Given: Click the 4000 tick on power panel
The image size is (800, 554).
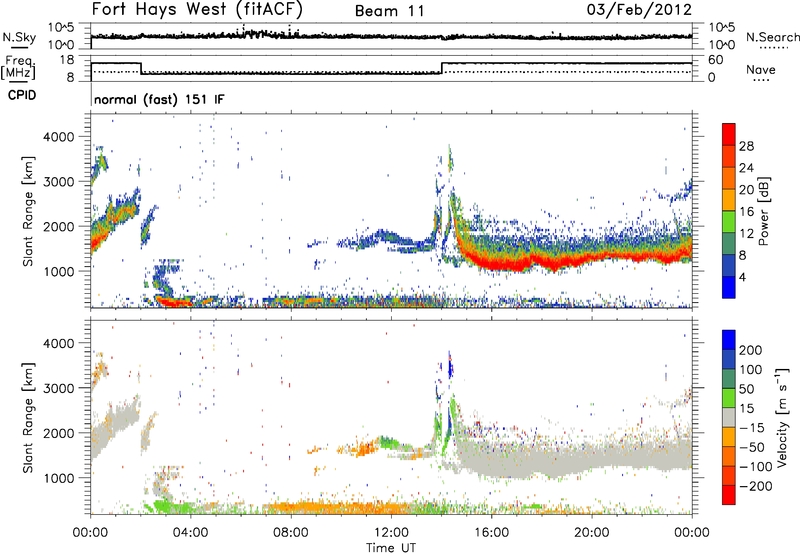Looking at the screenshot, I should [x=59, y=137].
